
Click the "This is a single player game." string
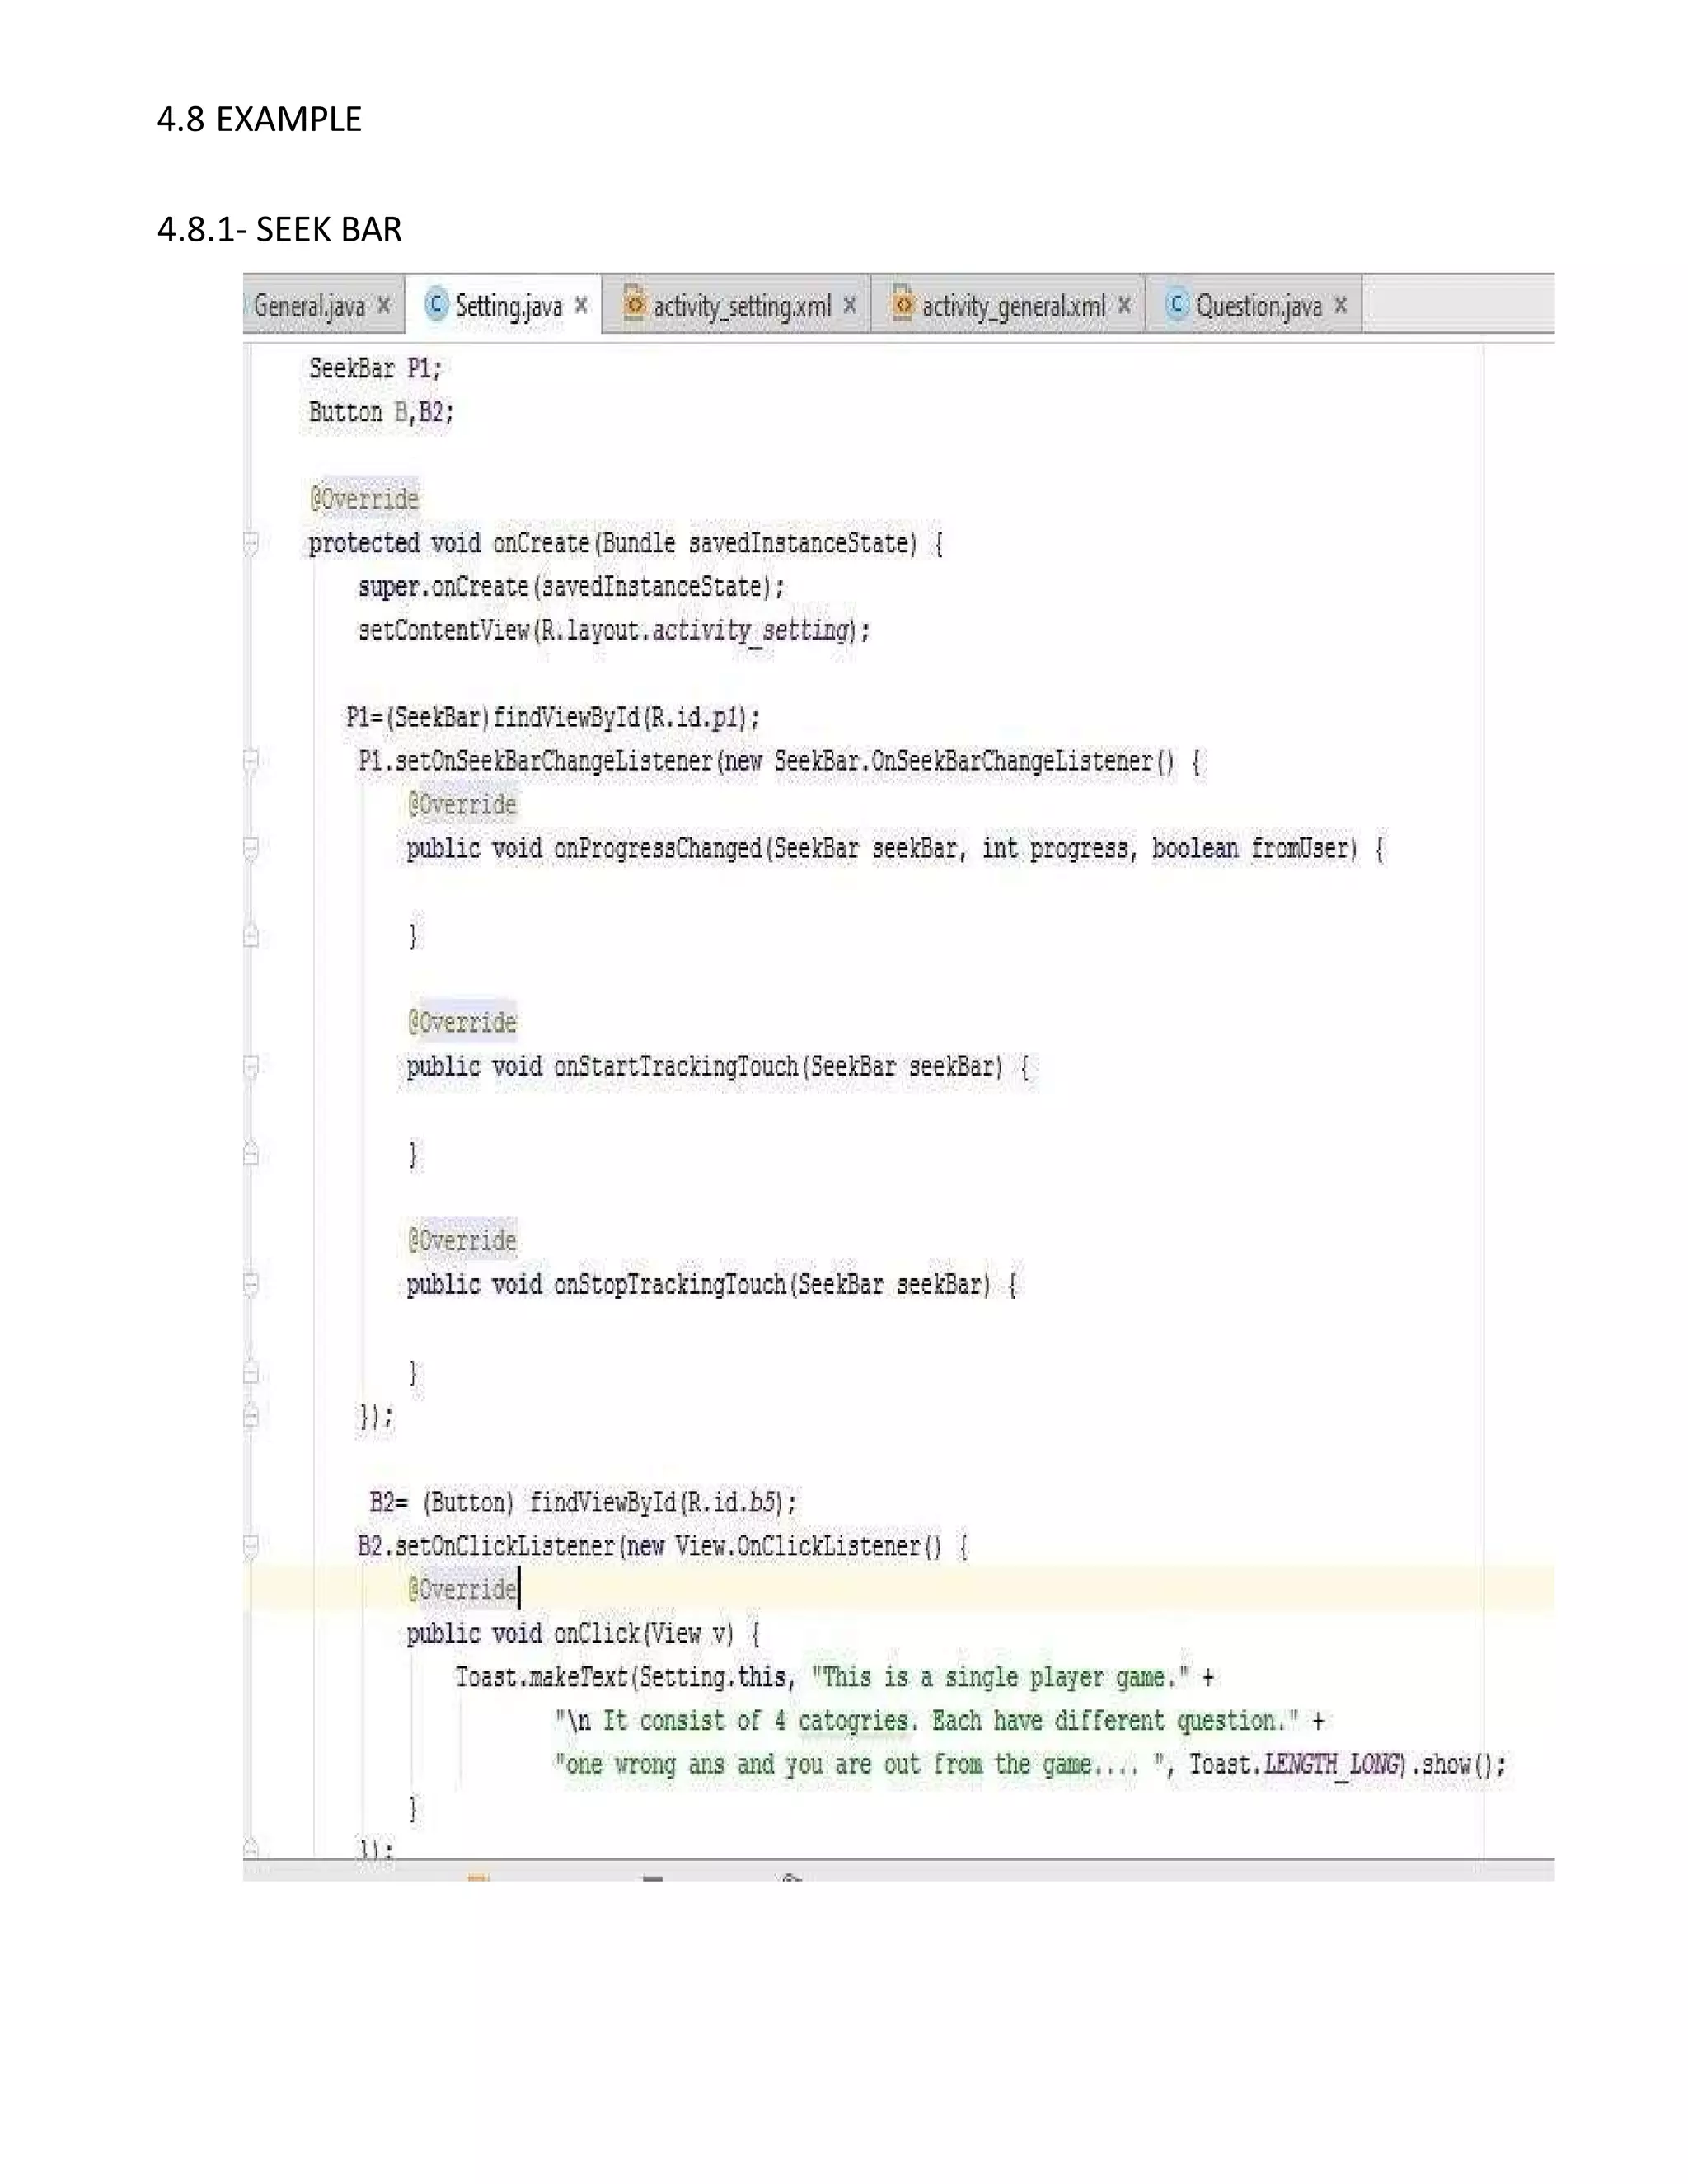point(1000,1677)
